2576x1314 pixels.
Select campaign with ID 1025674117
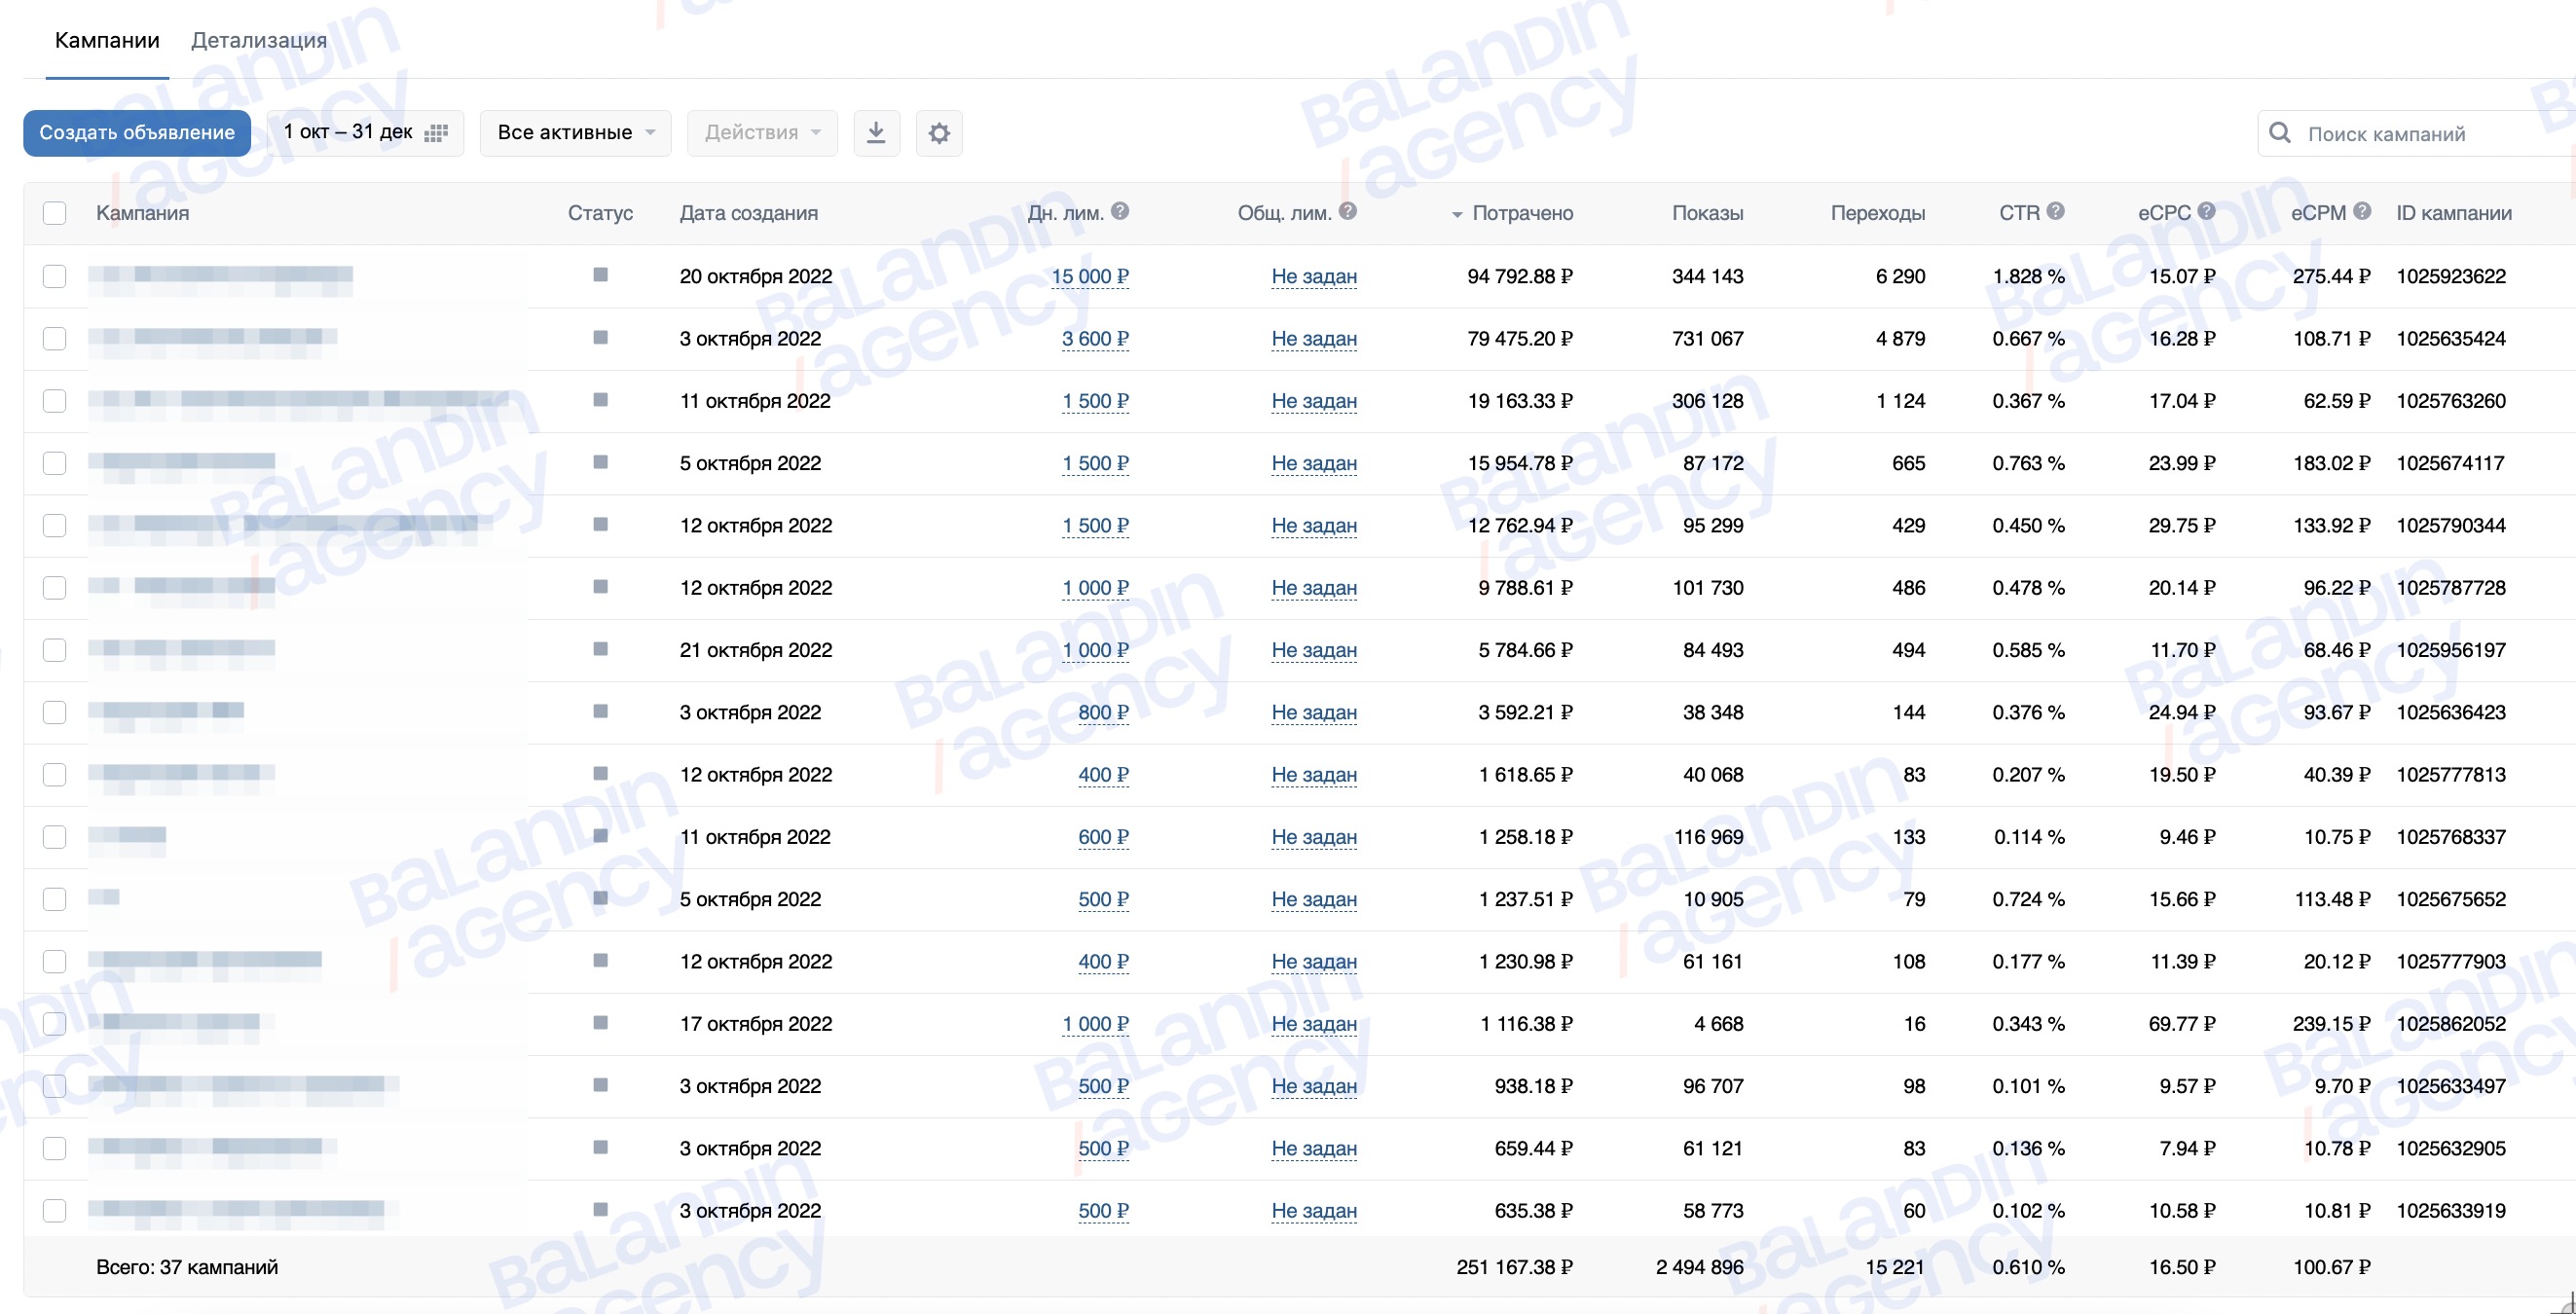pos(55,463)
